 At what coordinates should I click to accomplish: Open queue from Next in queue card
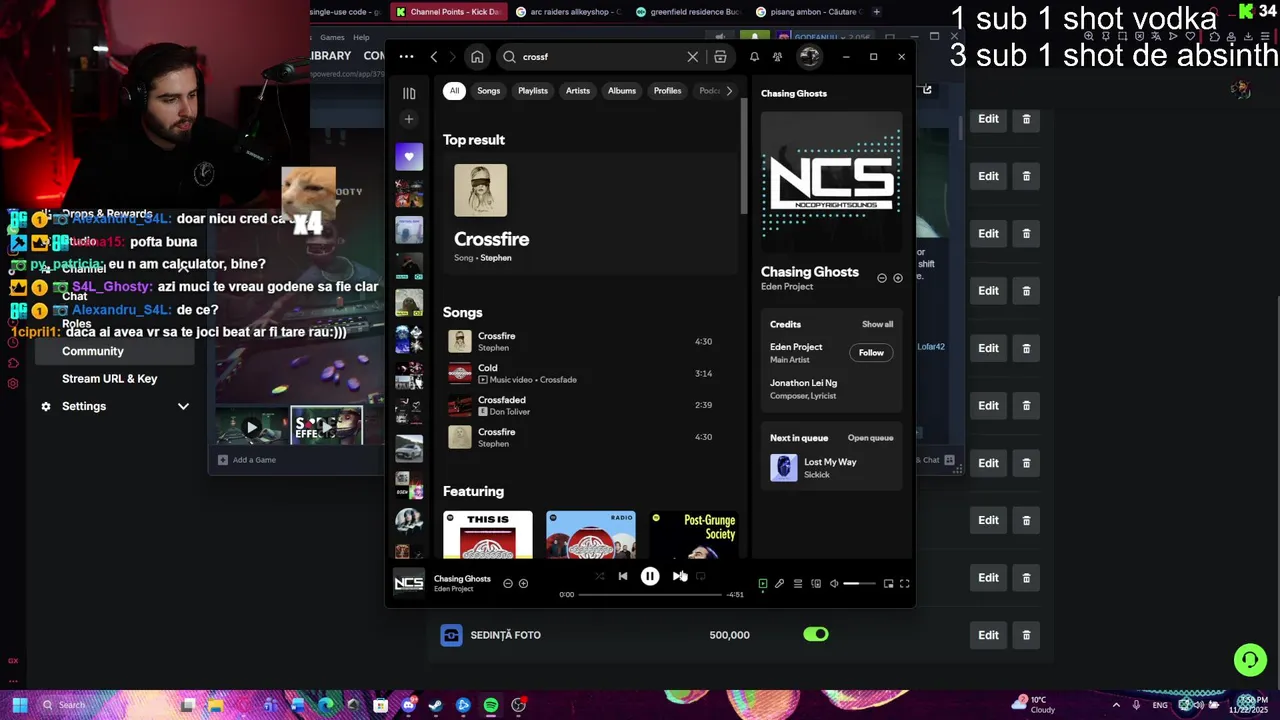(x=870, y=438)
